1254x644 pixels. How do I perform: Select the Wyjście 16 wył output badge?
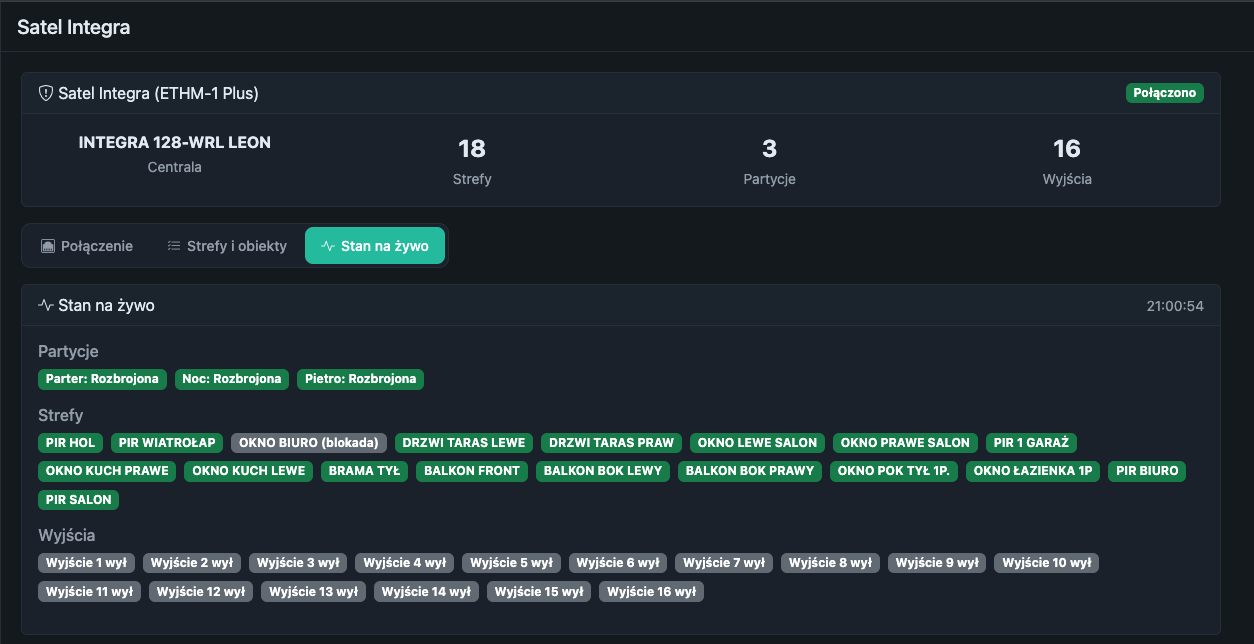pyautogui.click(x=651, y=591)
